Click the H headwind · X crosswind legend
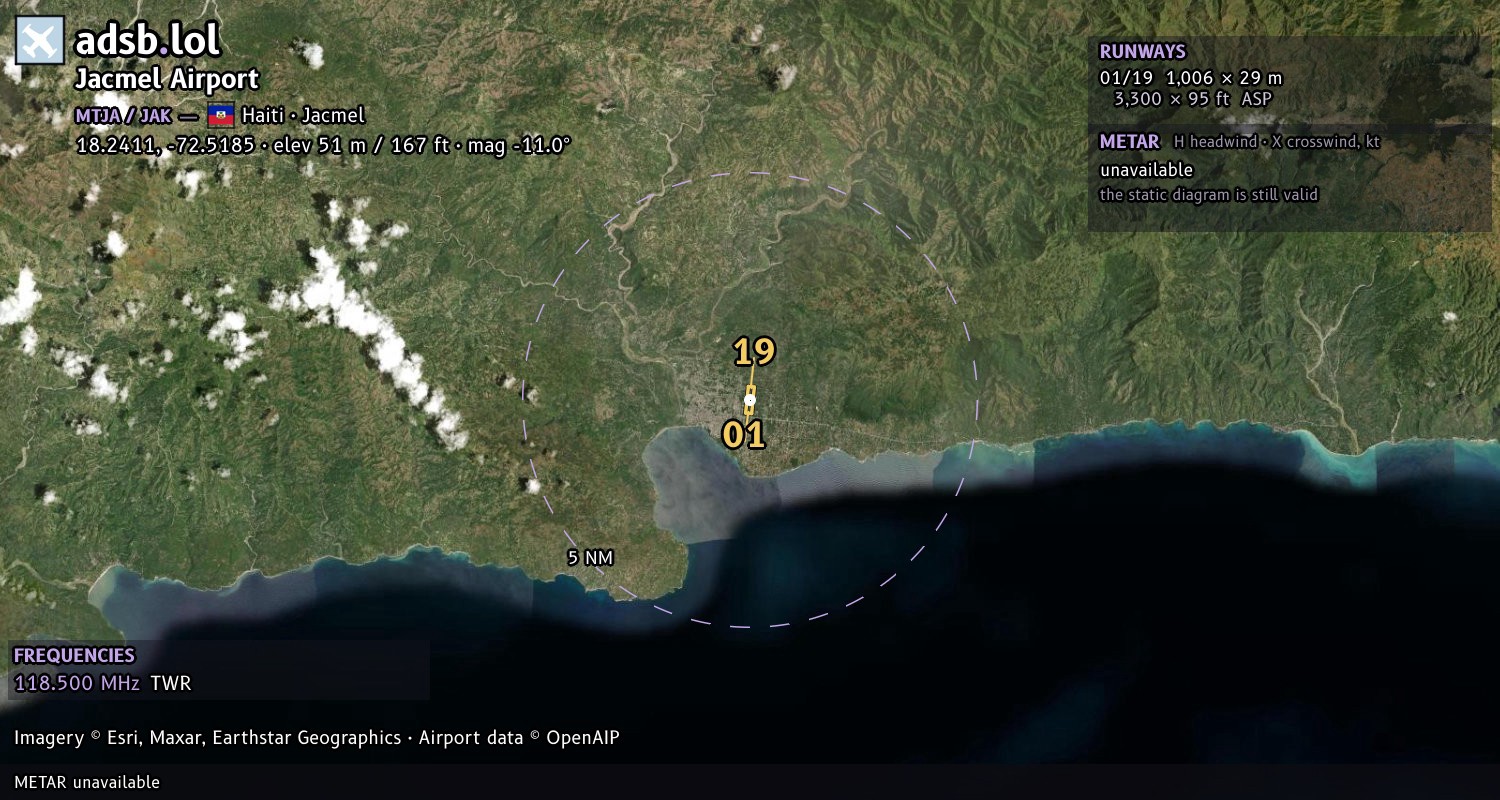 1277,142
